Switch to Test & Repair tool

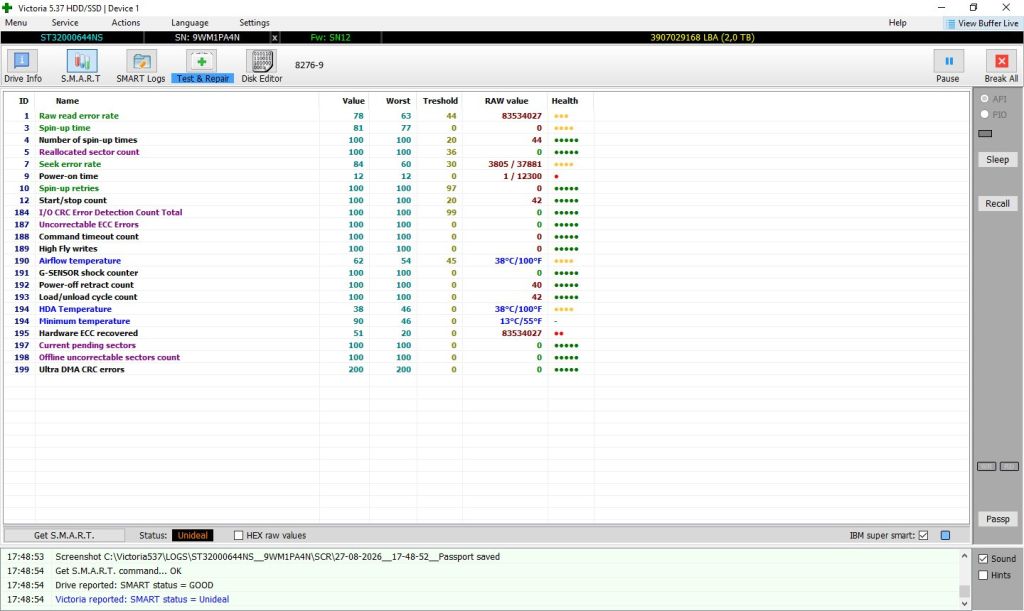[x=202, y=61]
